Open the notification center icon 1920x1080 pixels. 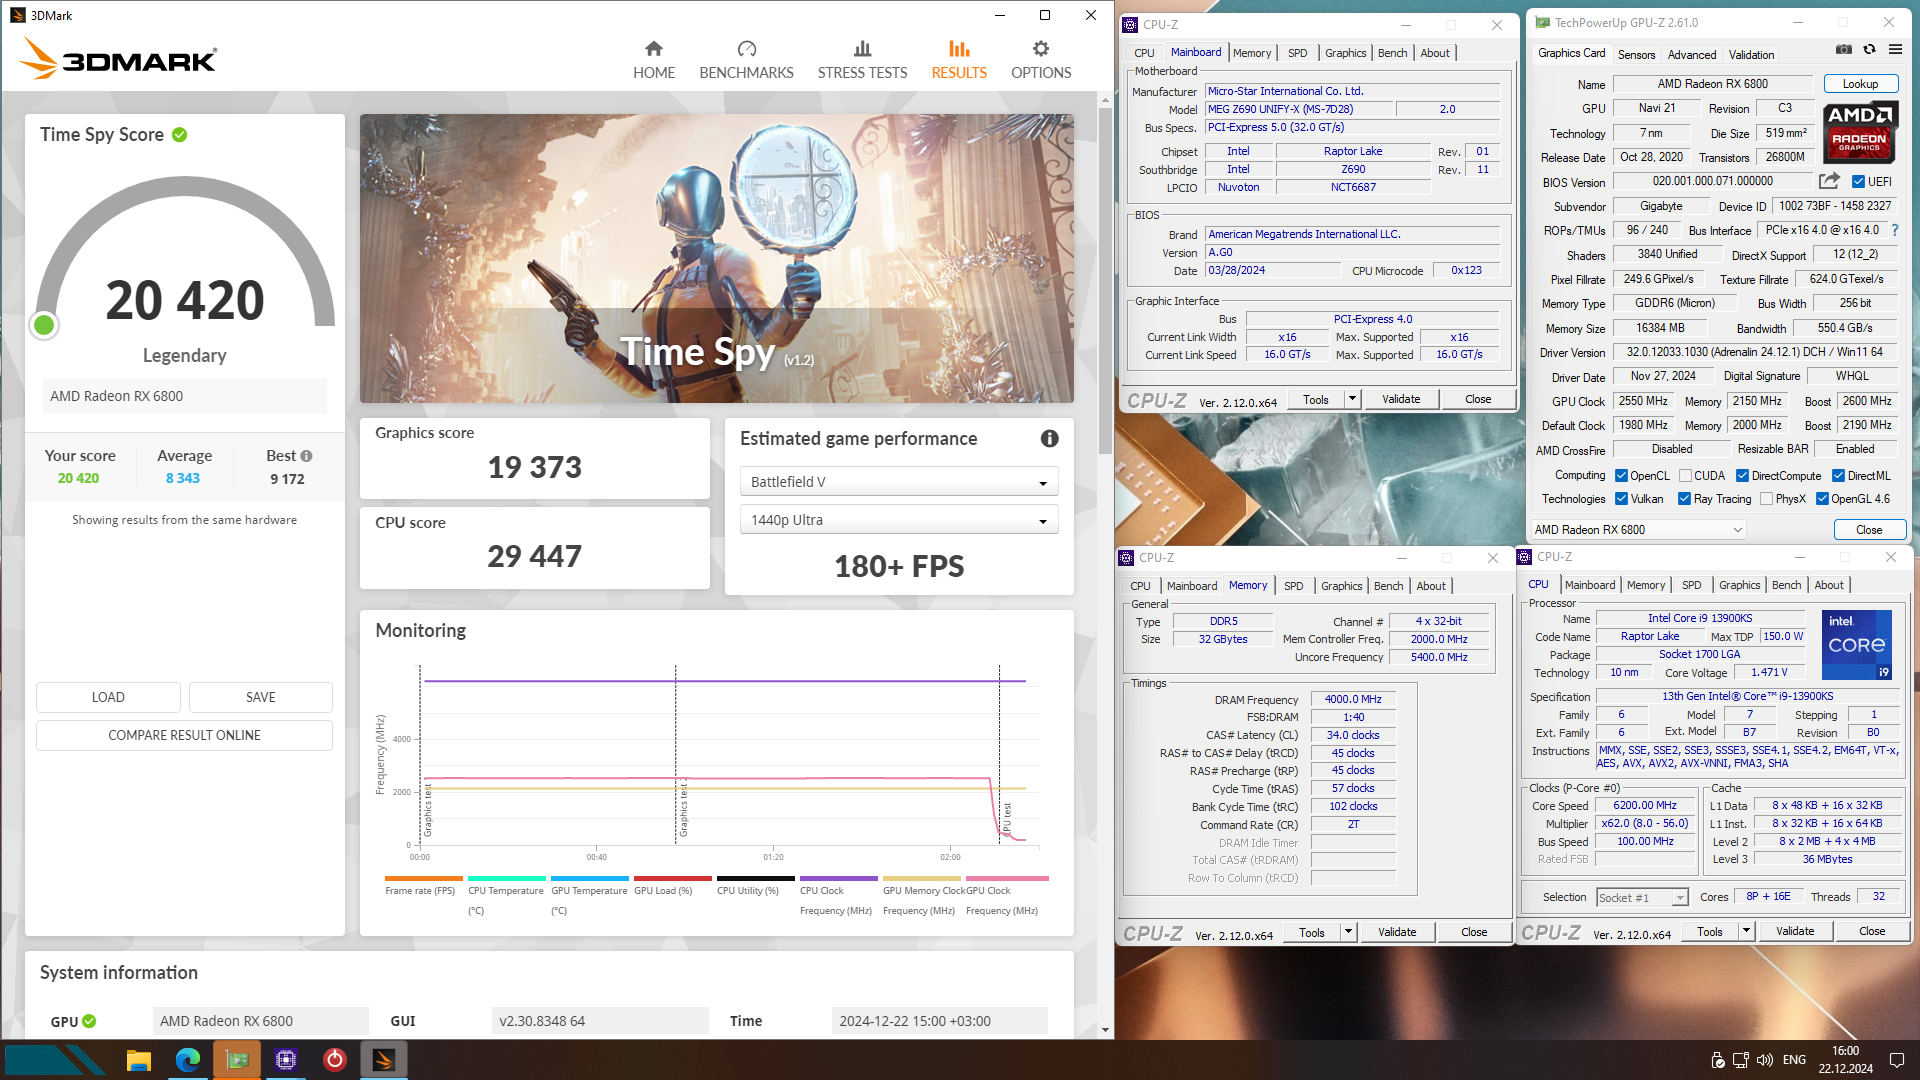(x=1896, y=1060)
